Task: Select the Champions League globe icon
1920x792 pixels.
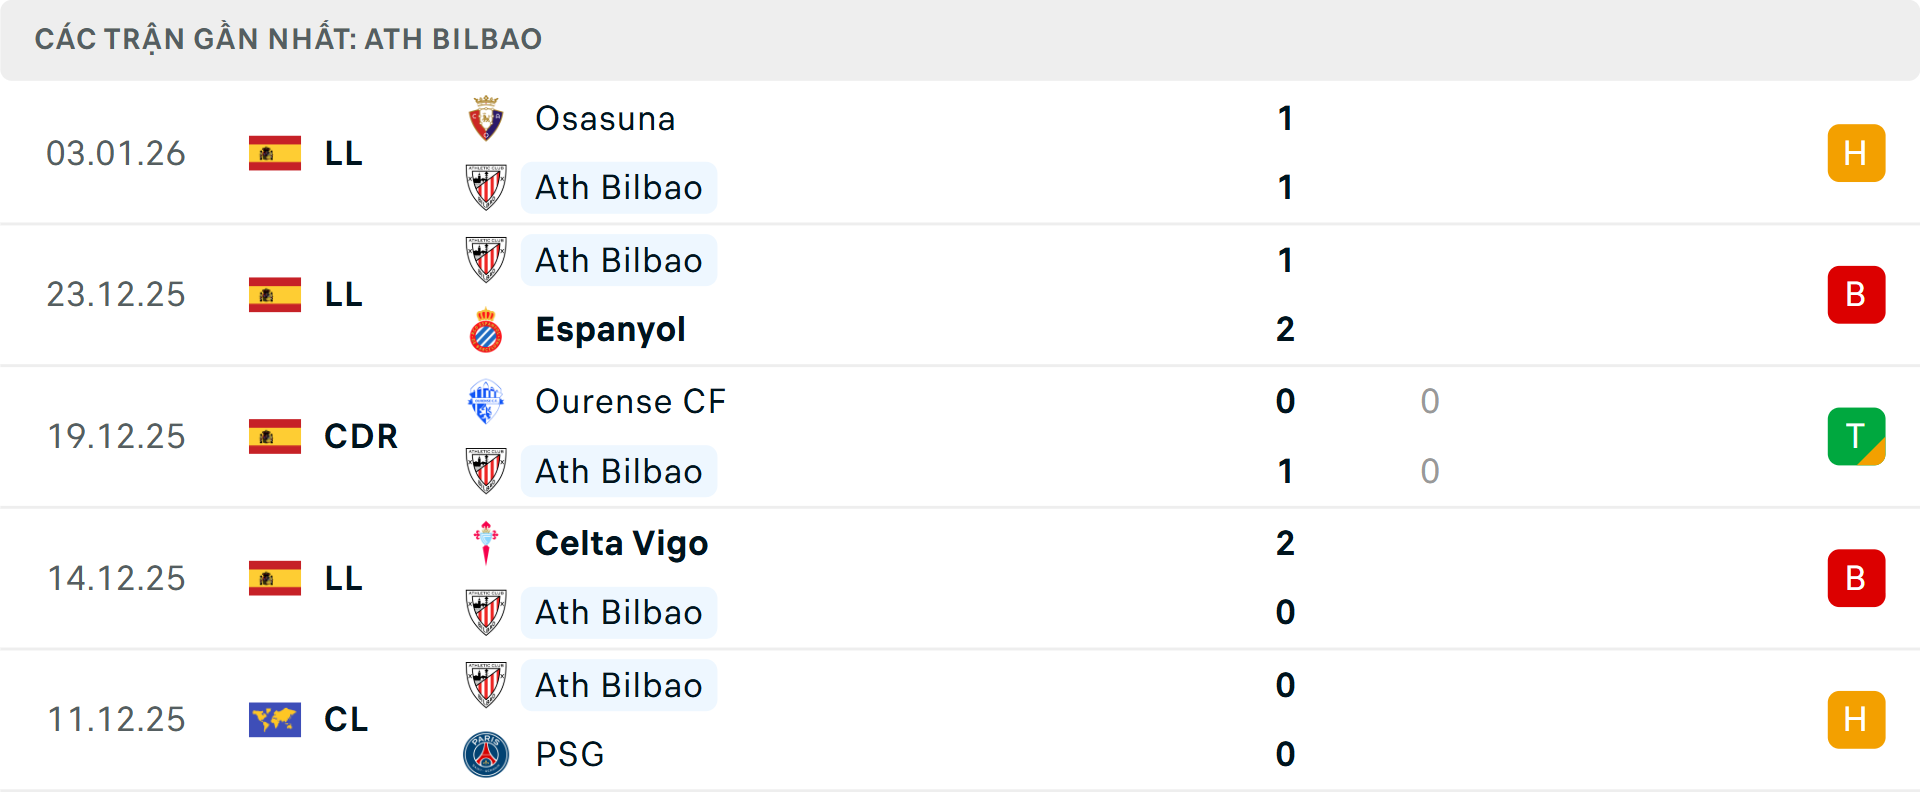Action: (x=274, y=719)
